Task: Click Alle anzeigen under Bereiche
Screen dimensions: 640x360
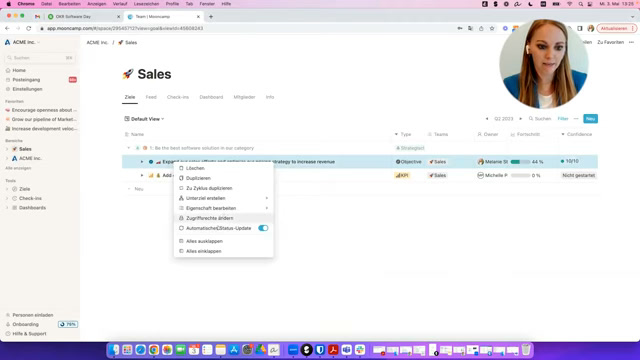Action: [18, 168]
